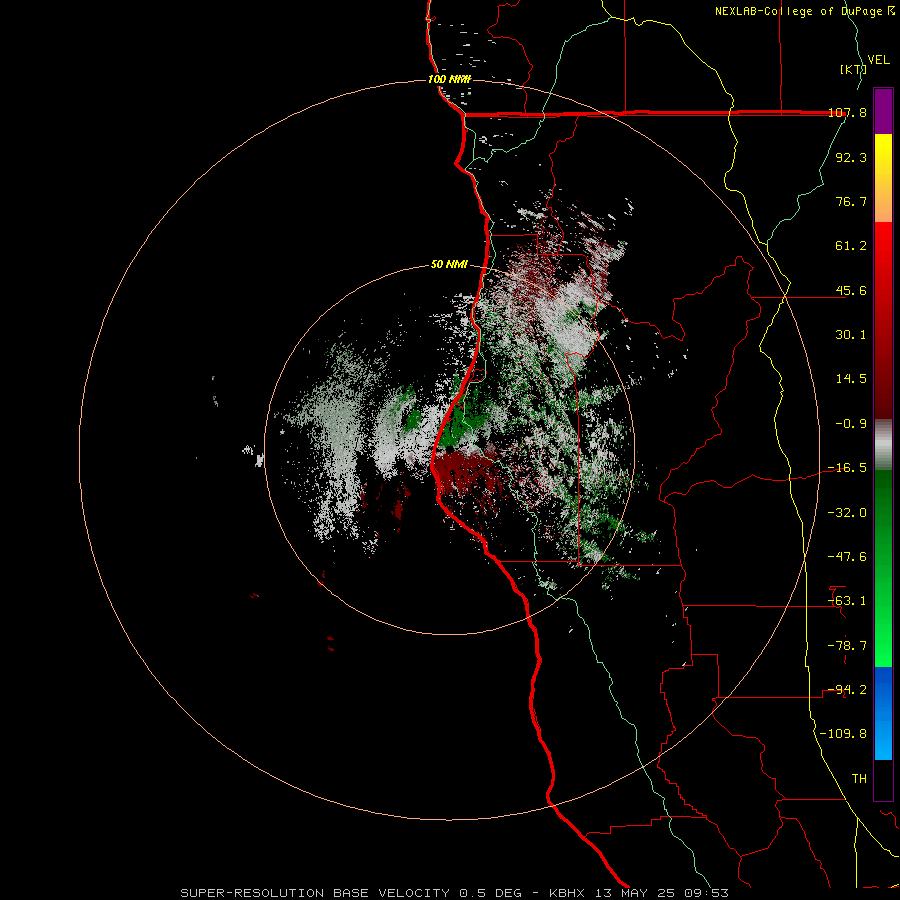The image size is (900, 900).
Task: Click the [KT] units label
Action: [x=853, y=69]
